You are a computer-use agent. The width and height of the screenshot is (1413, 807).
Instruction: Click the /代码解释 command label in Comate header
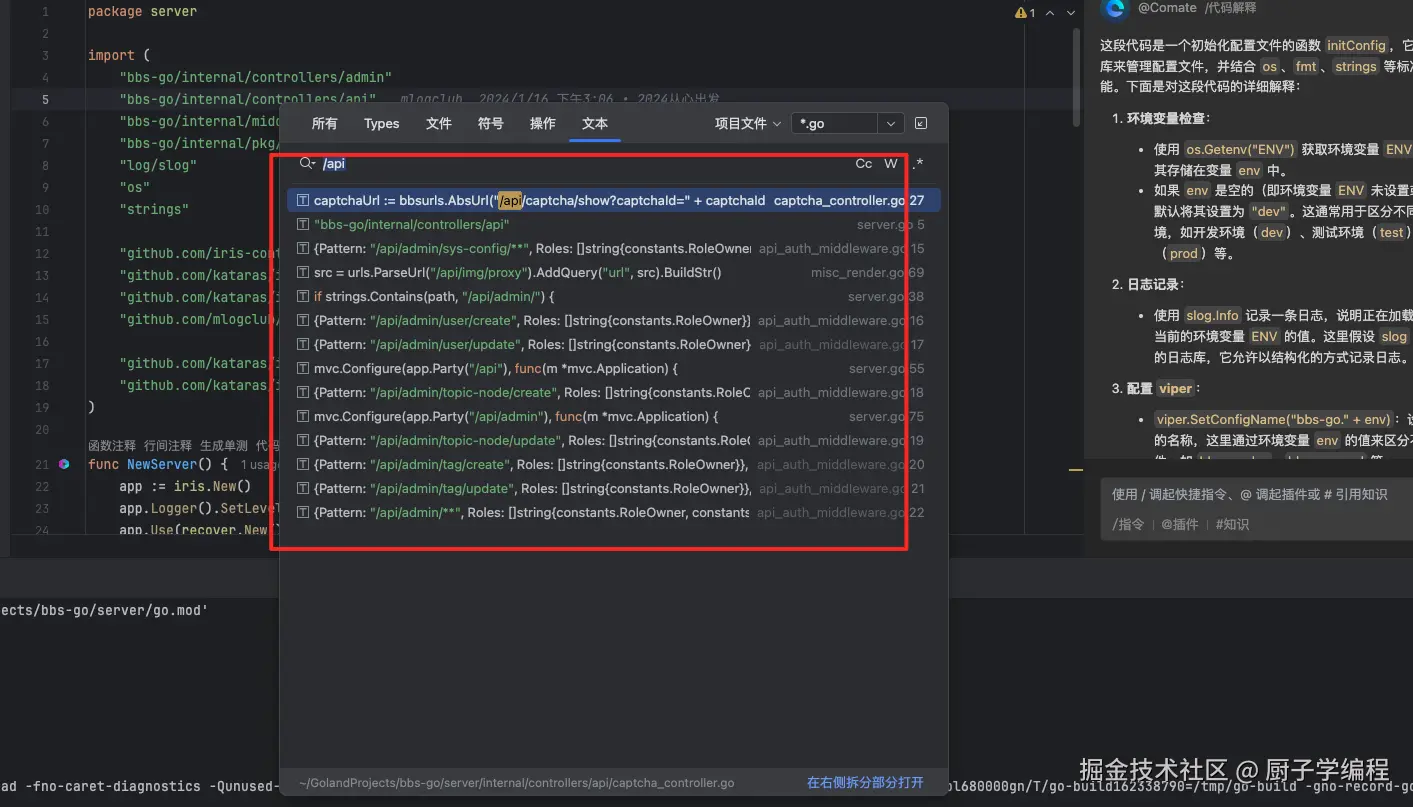[1230, 8]
